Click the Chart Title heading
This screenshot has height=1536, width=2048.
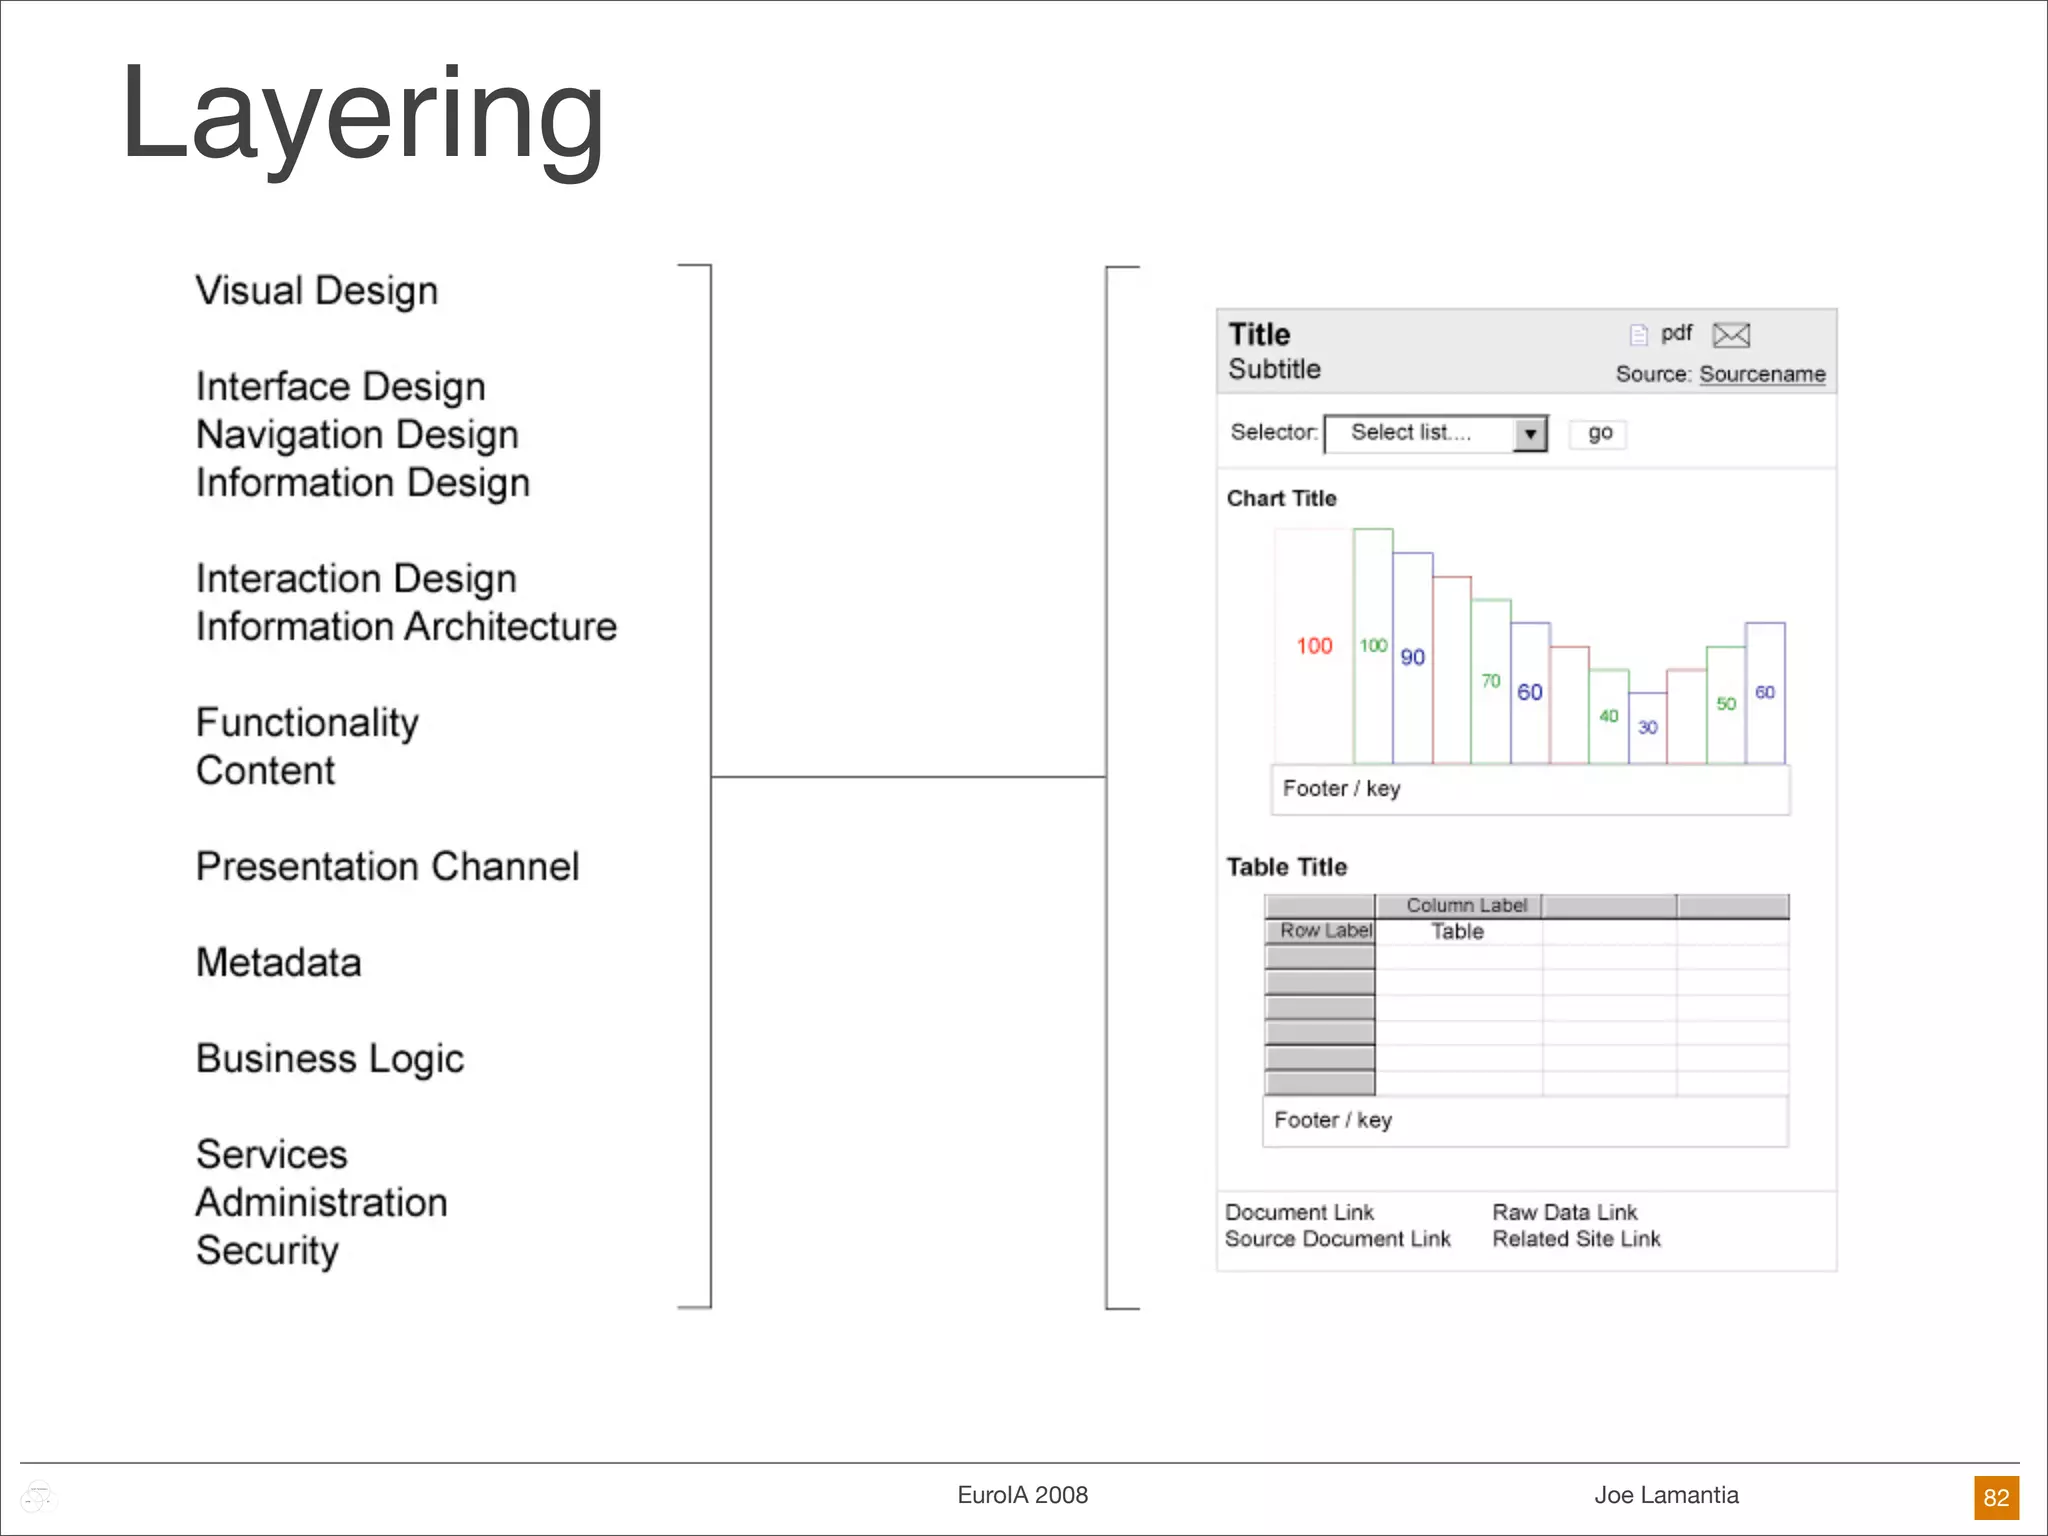point(1281,498)
